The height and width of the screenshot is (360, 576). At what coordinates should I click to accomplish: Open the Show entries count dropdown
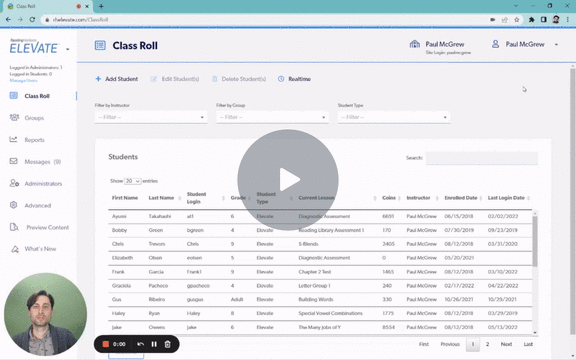(x=133, y=181)
